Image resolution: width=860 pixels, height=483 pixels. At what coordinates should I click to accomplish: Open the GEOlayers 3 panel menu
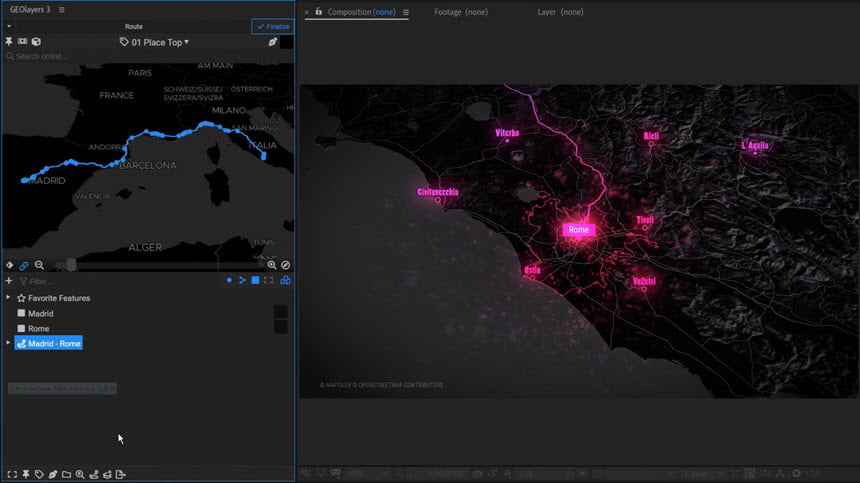tap(61, 10)
